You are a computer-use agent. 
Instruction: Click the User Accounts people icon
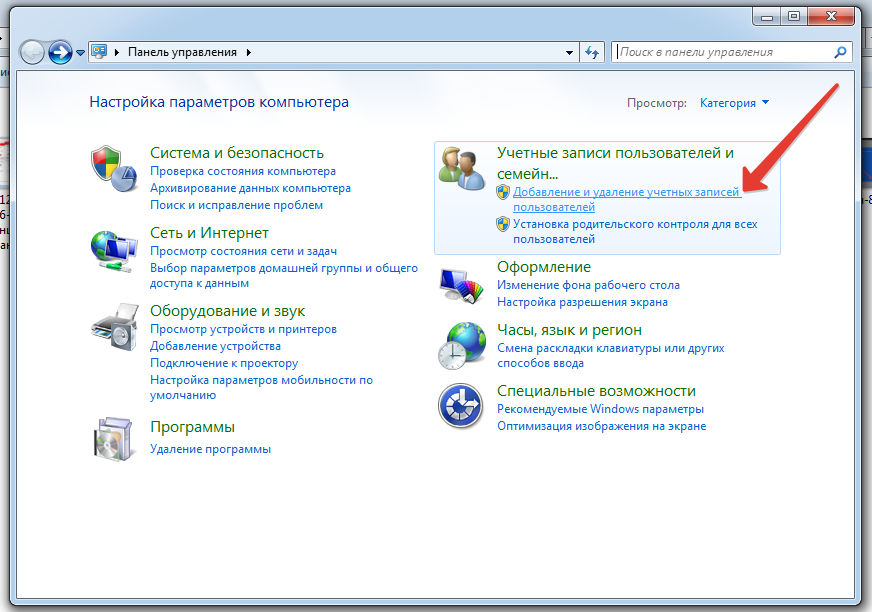pyautogui.click(x=461, y=166)
